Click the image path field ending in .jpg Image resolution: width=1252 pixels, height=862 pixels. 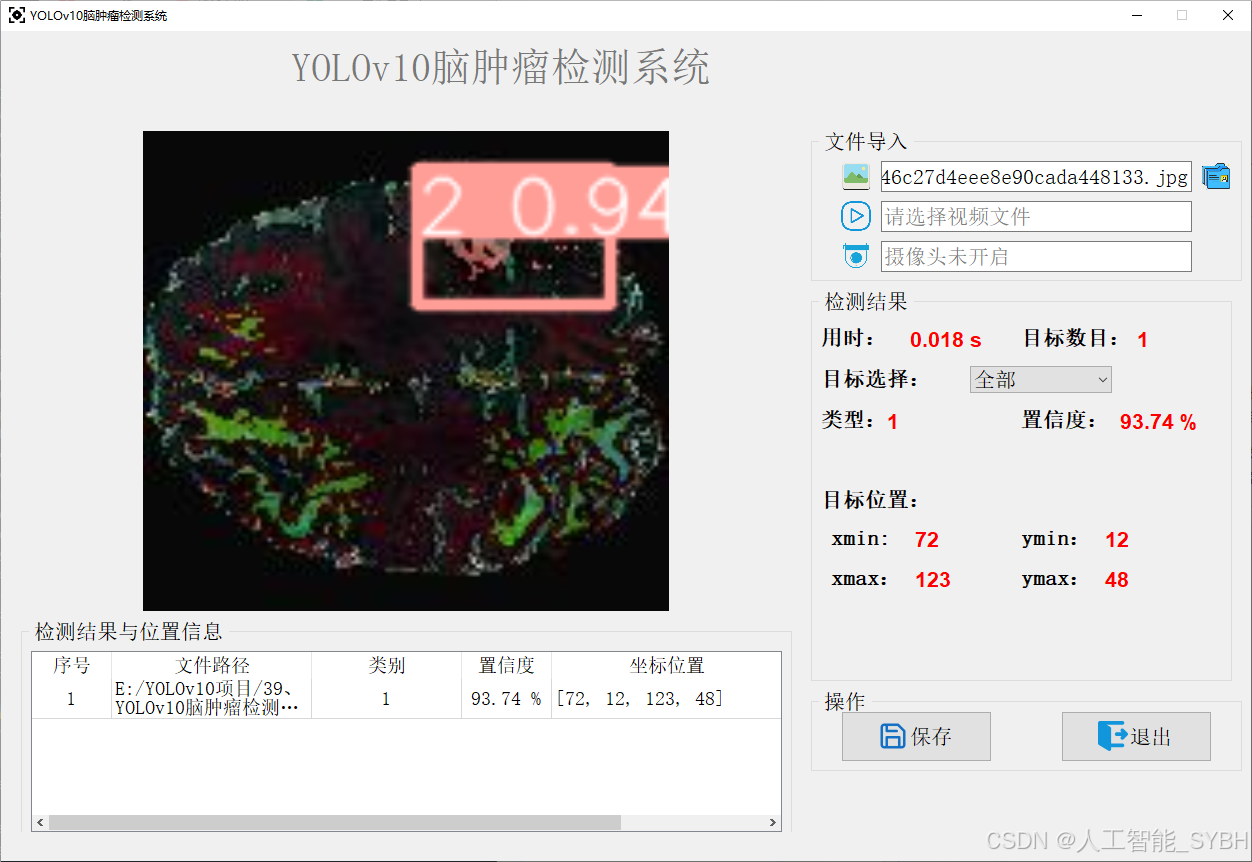pyautogui.click(x=1036, y=177)
